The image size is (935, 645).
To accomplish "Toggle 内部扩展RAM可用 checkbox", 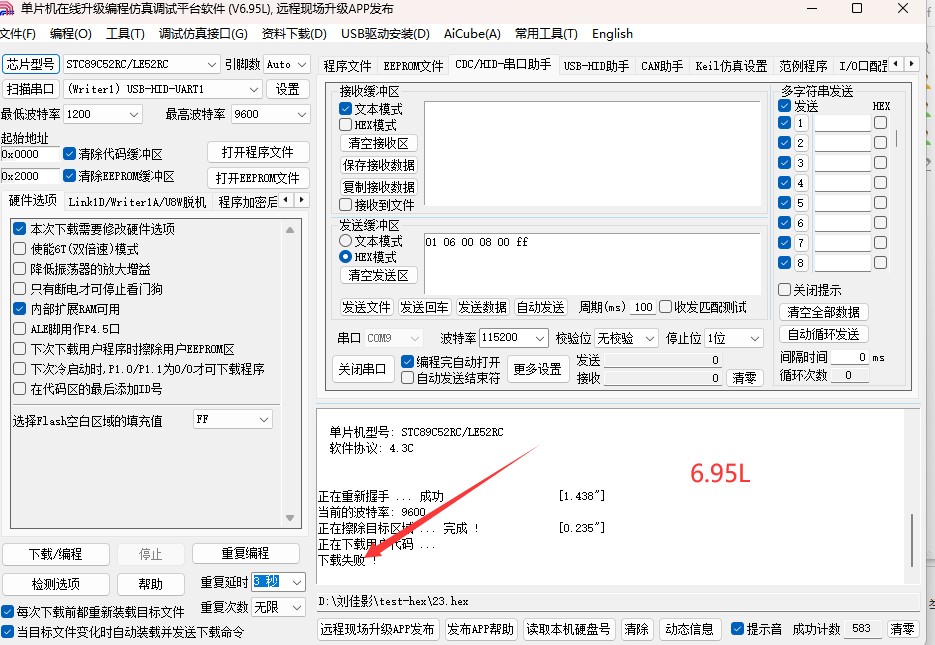I will click(x=20, y=309).
